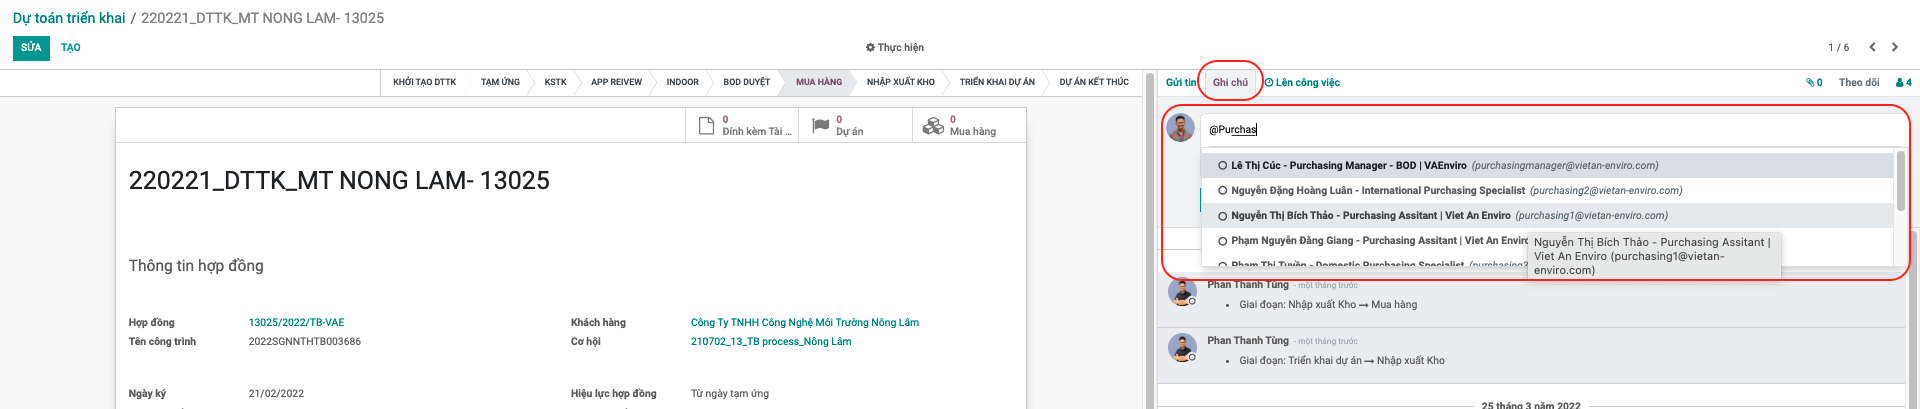Screen dimensions: 1920x409
Task: Select DỰ ÁN KẾT THÚC stage
Action: pos(1094,82)
